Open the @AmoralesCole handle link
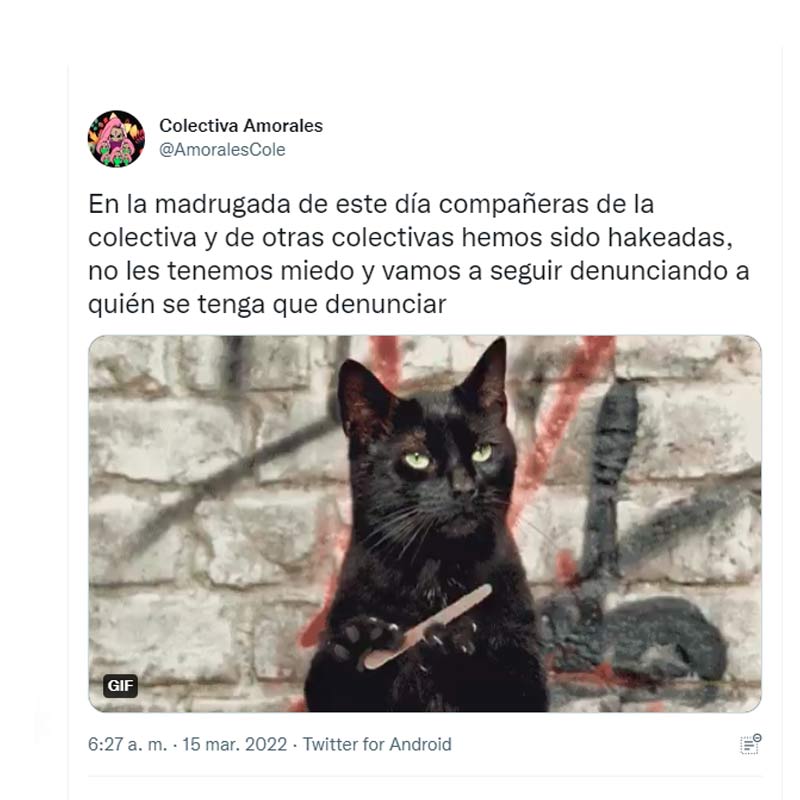The height and width of the screenshot is (800, 800). (x=222, y=149)
